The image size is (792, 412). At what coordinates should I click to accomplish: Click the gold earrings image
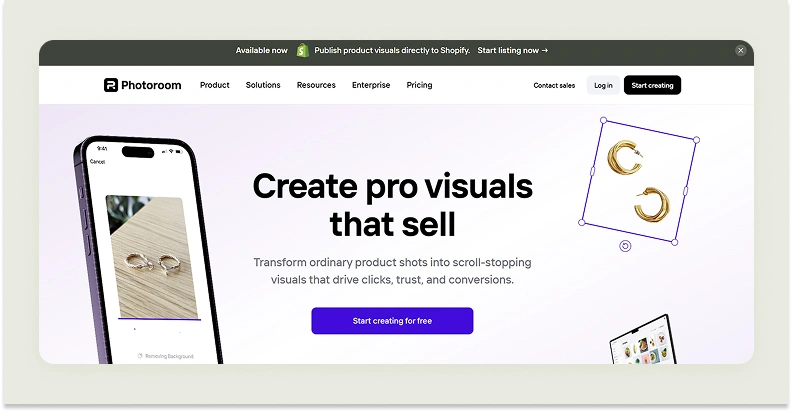click(x=639, y=181)
